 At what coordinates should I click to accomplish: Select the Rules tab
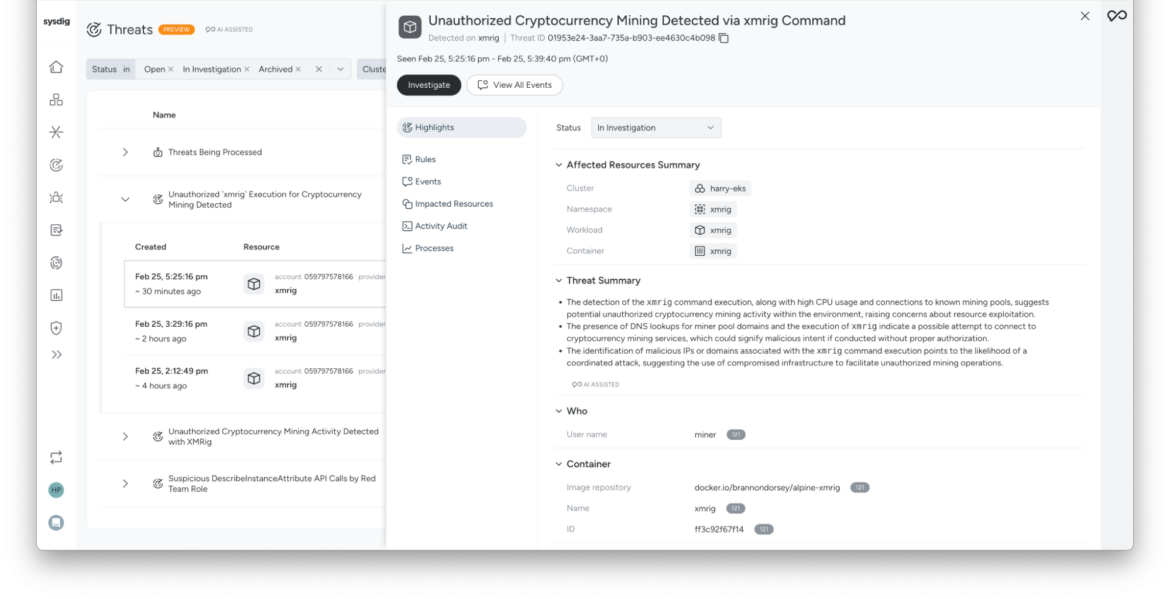pos(419,160)
